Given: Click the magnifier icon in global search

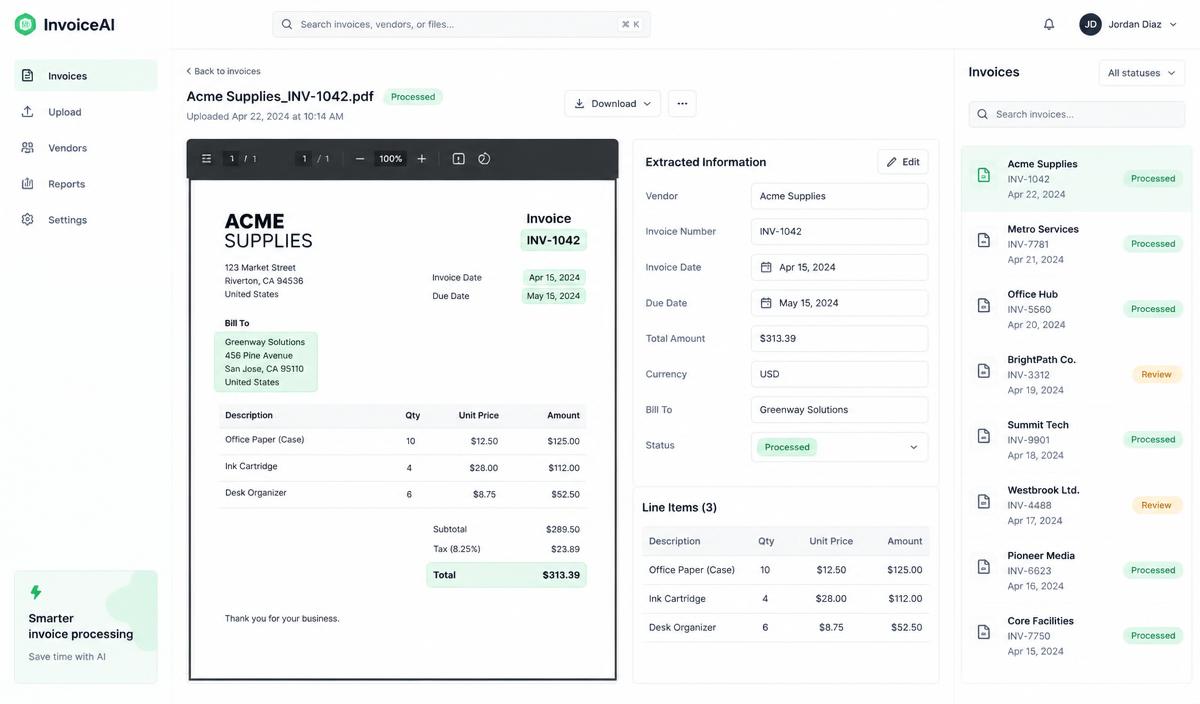Looking at the screenshot, I should pos(287,24).
